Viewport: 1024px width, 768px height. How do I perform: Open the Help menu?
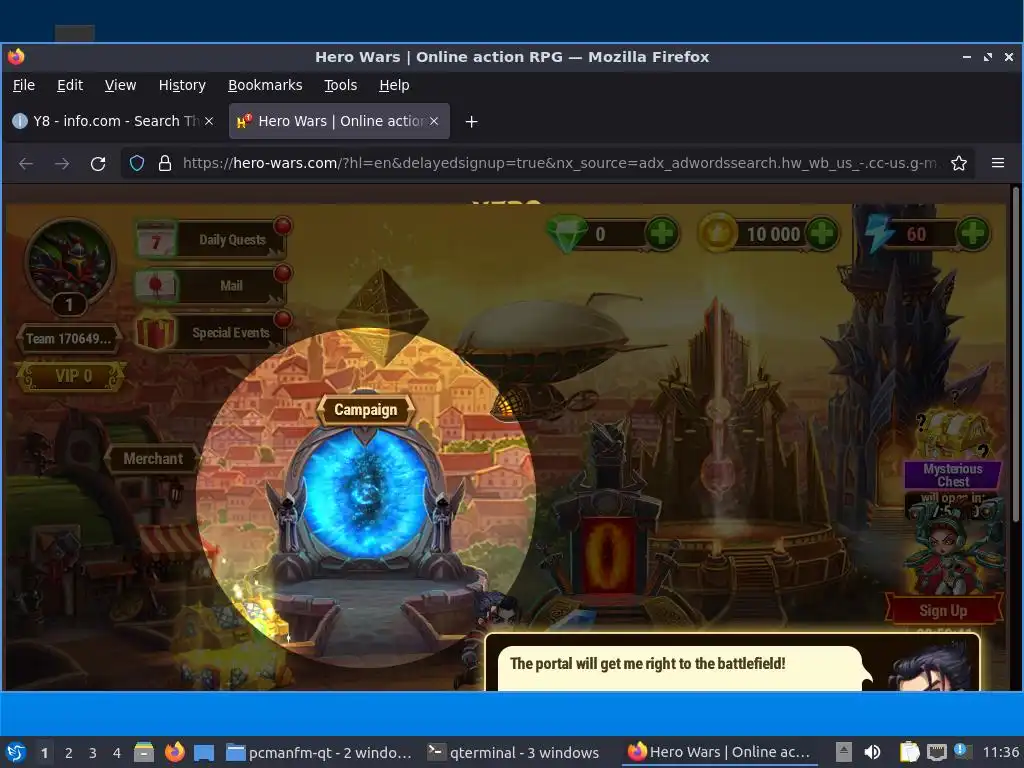click(x=394, y=85)
